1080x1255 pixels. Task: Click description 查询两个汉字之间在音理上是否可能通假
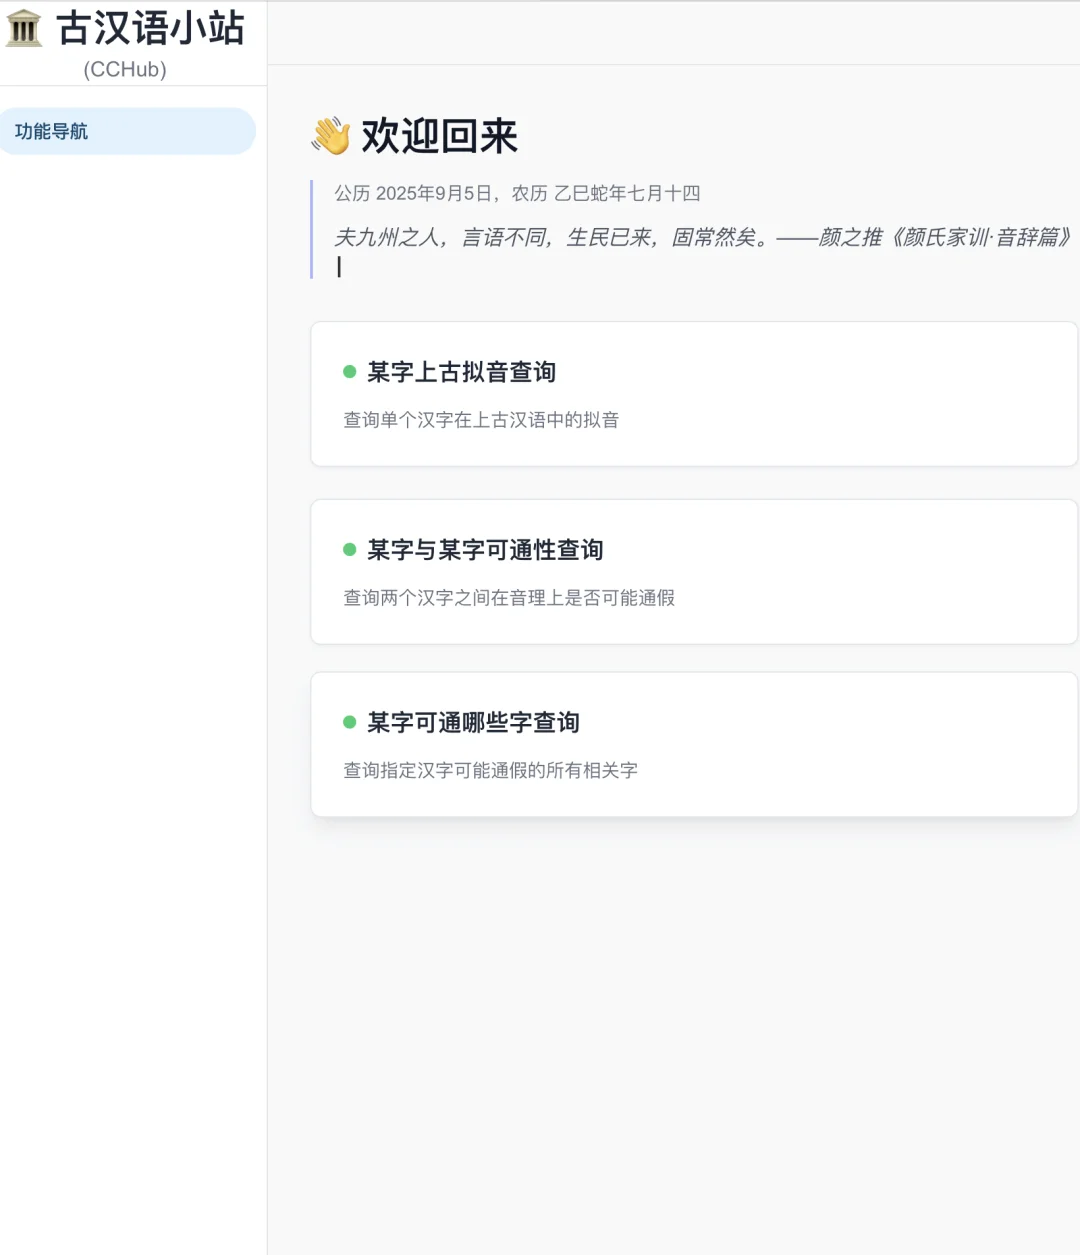tap(509, 598)
